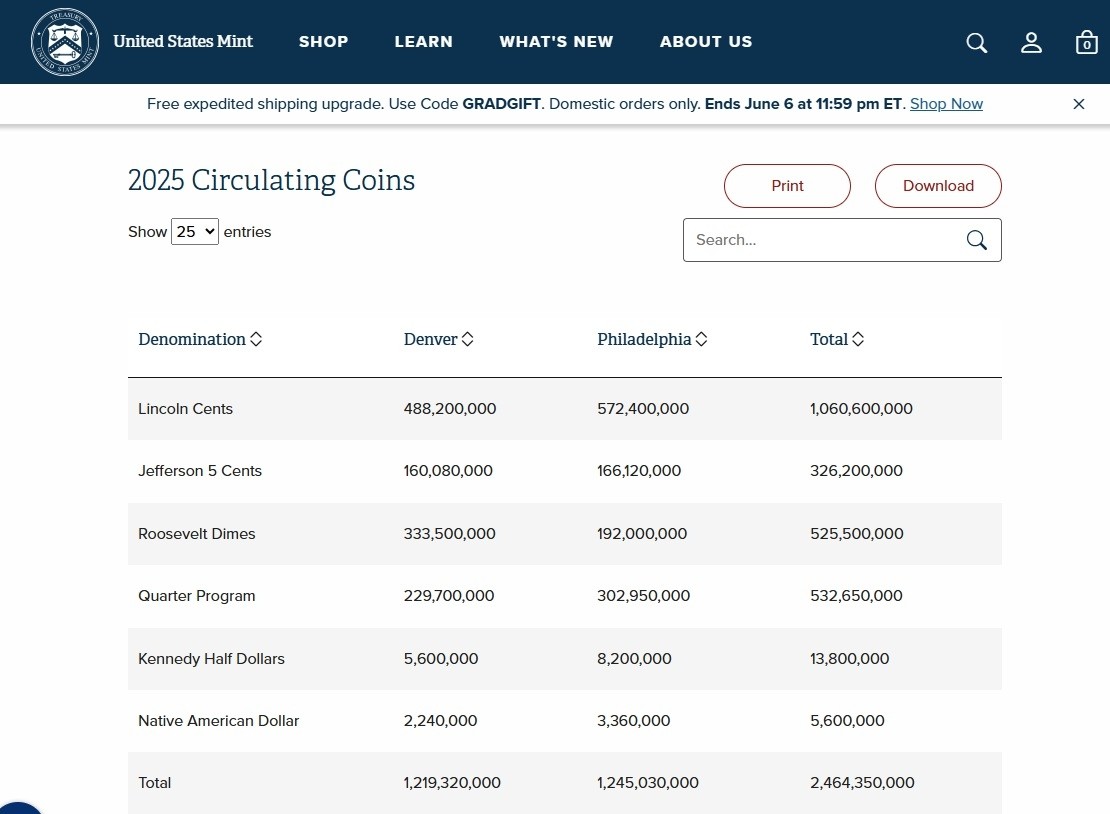Image resolution: width=1110 pixels, height=814 pixels.
Task: Sort table by Denomination column arrows
Action: pyautogui.click(x=256, y=339)
